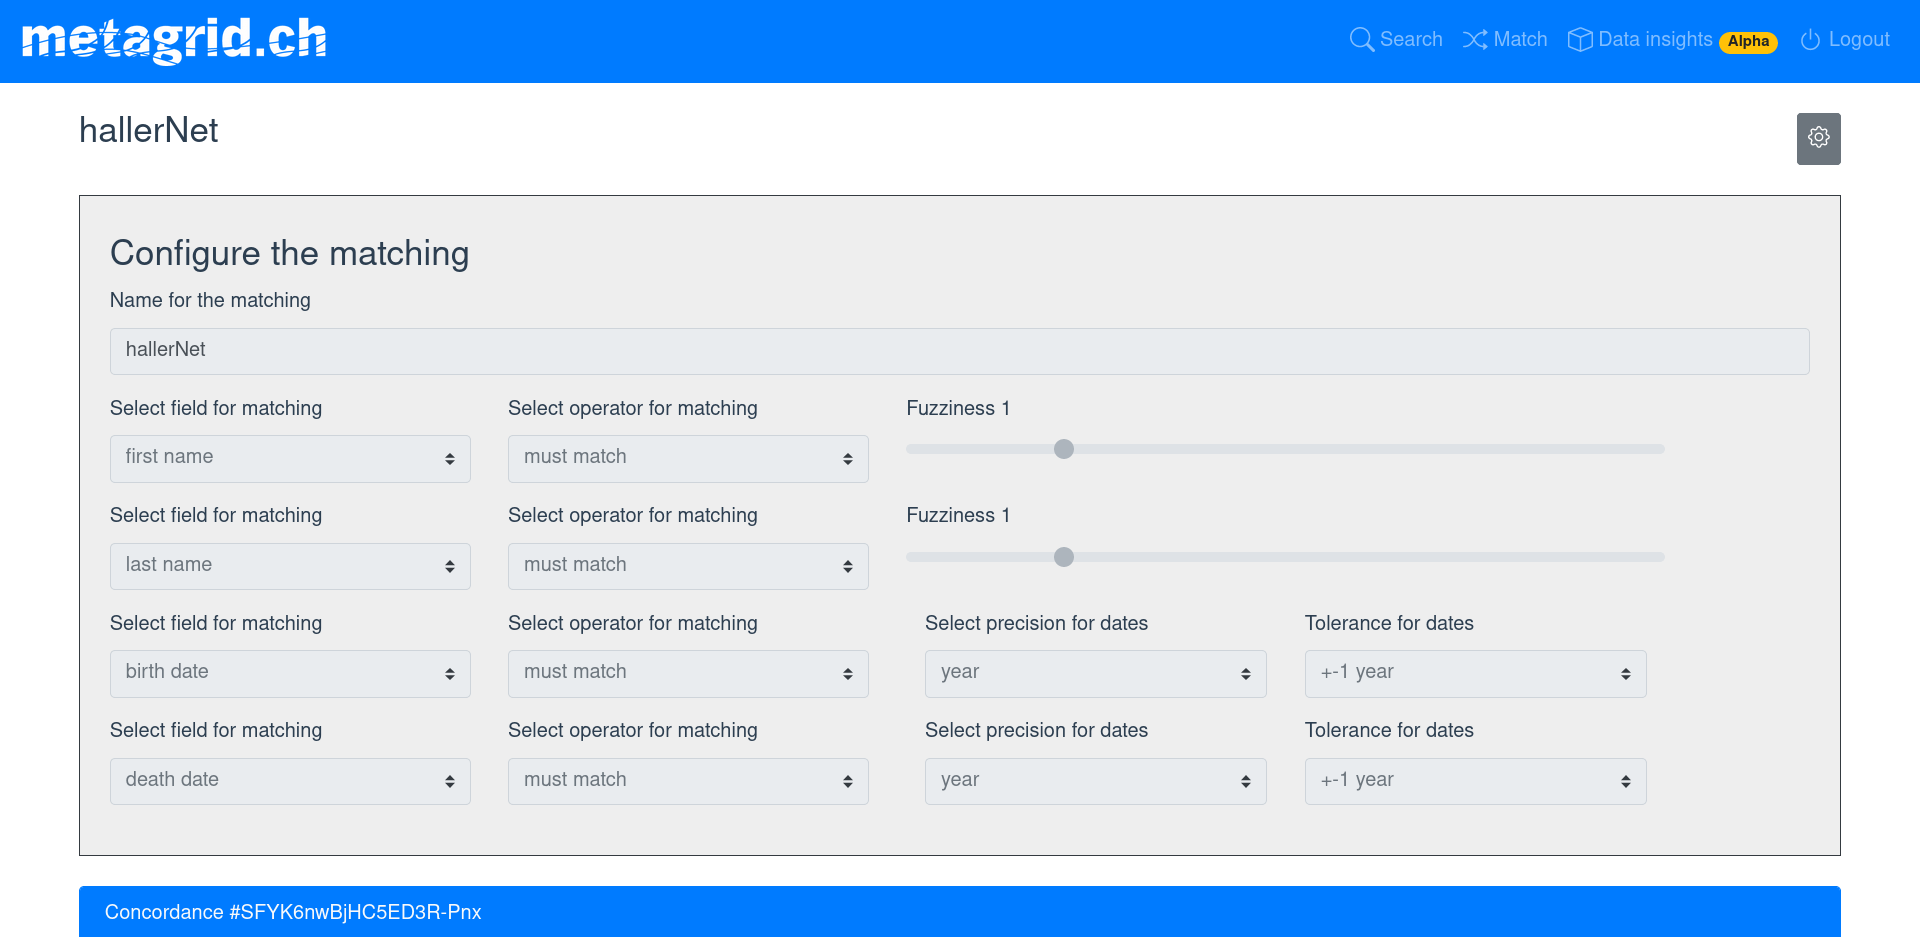Open date precision dropdown for birth date
1920x937 pixels.
(1095, 673)
